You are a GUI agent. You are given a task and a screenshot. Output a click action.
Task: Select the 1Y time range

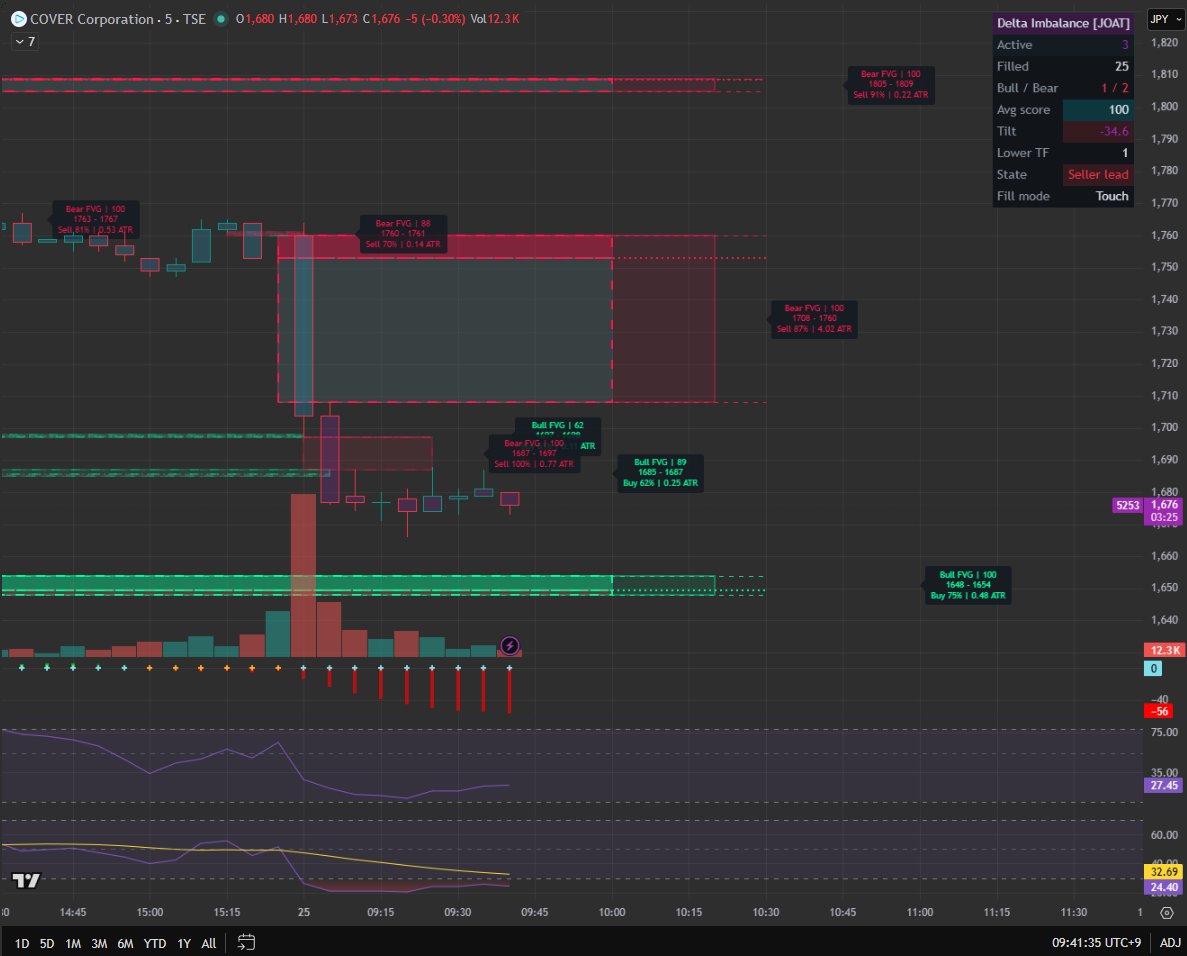pyautogui.click(x=184, y=943)
